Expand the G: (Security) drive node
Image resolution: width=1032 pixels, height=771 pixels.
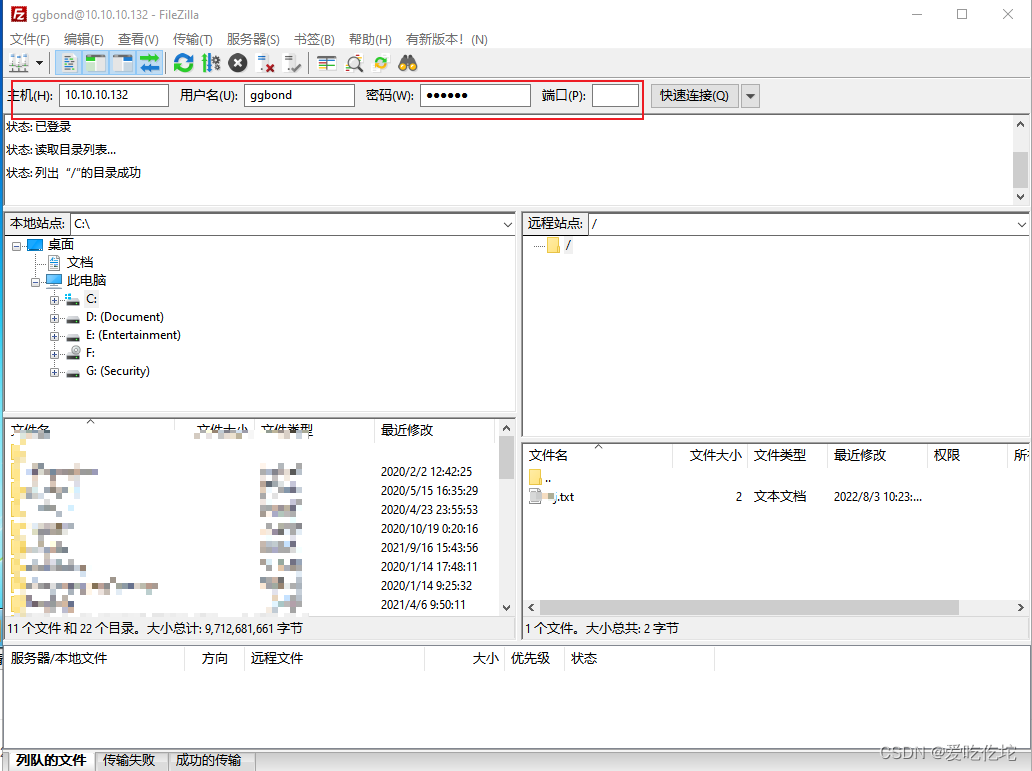tap(54, 373)
